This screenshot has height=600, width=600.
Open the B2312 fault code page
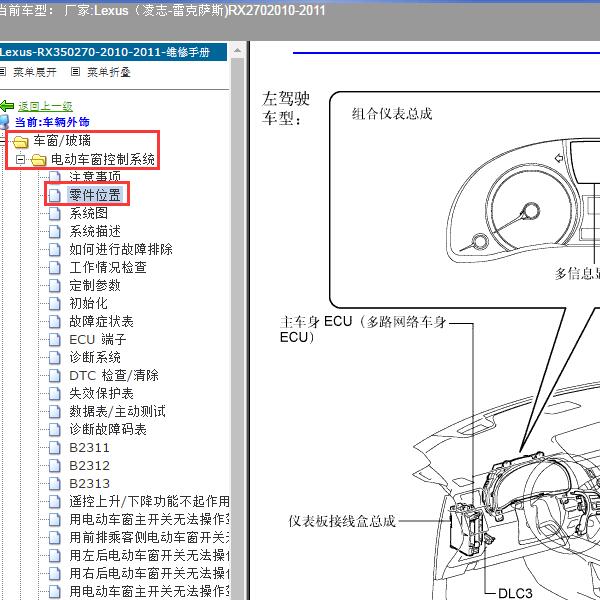pos(90,465)
